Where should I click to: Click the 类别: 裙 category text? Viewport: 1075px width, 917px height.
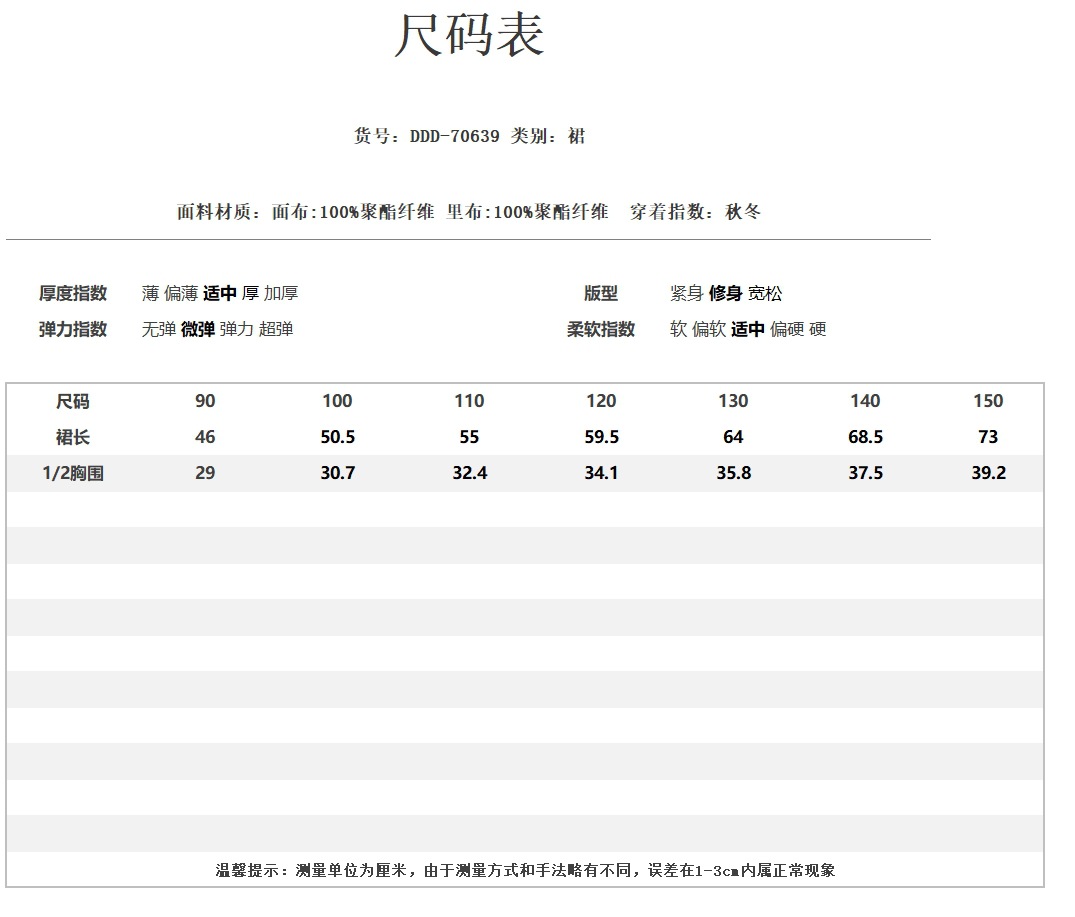(548, 136)
